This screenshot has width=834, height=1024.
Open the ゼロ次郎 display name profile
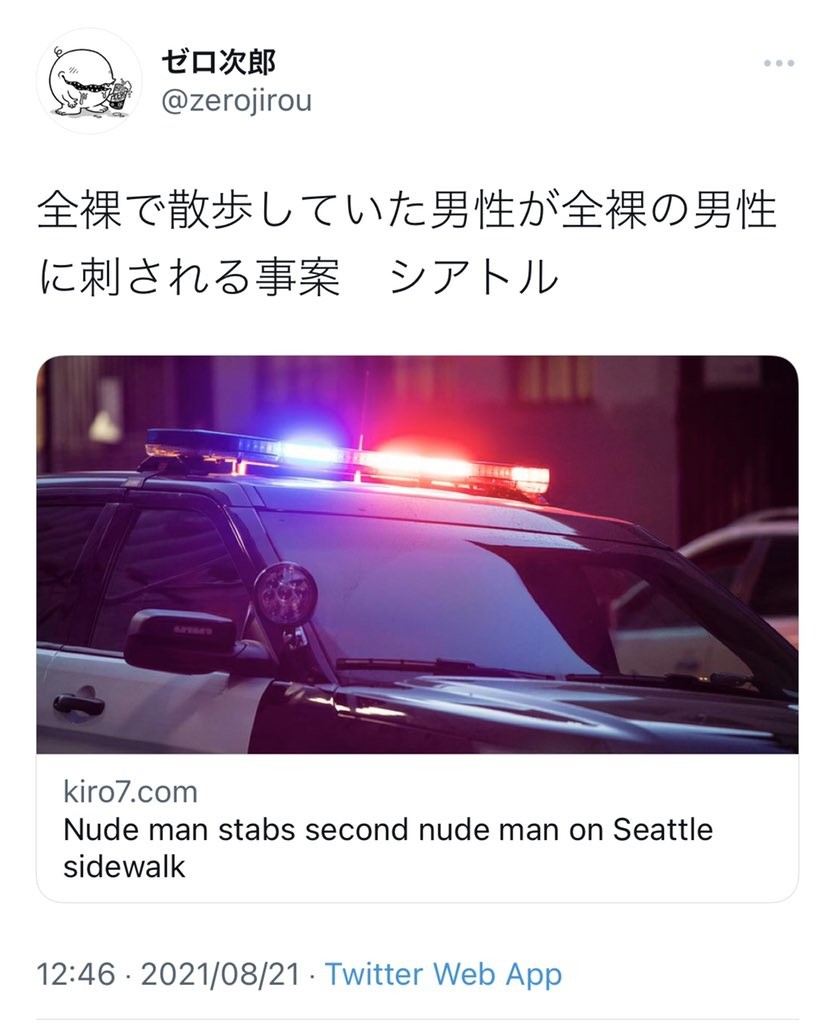(218, 62)
